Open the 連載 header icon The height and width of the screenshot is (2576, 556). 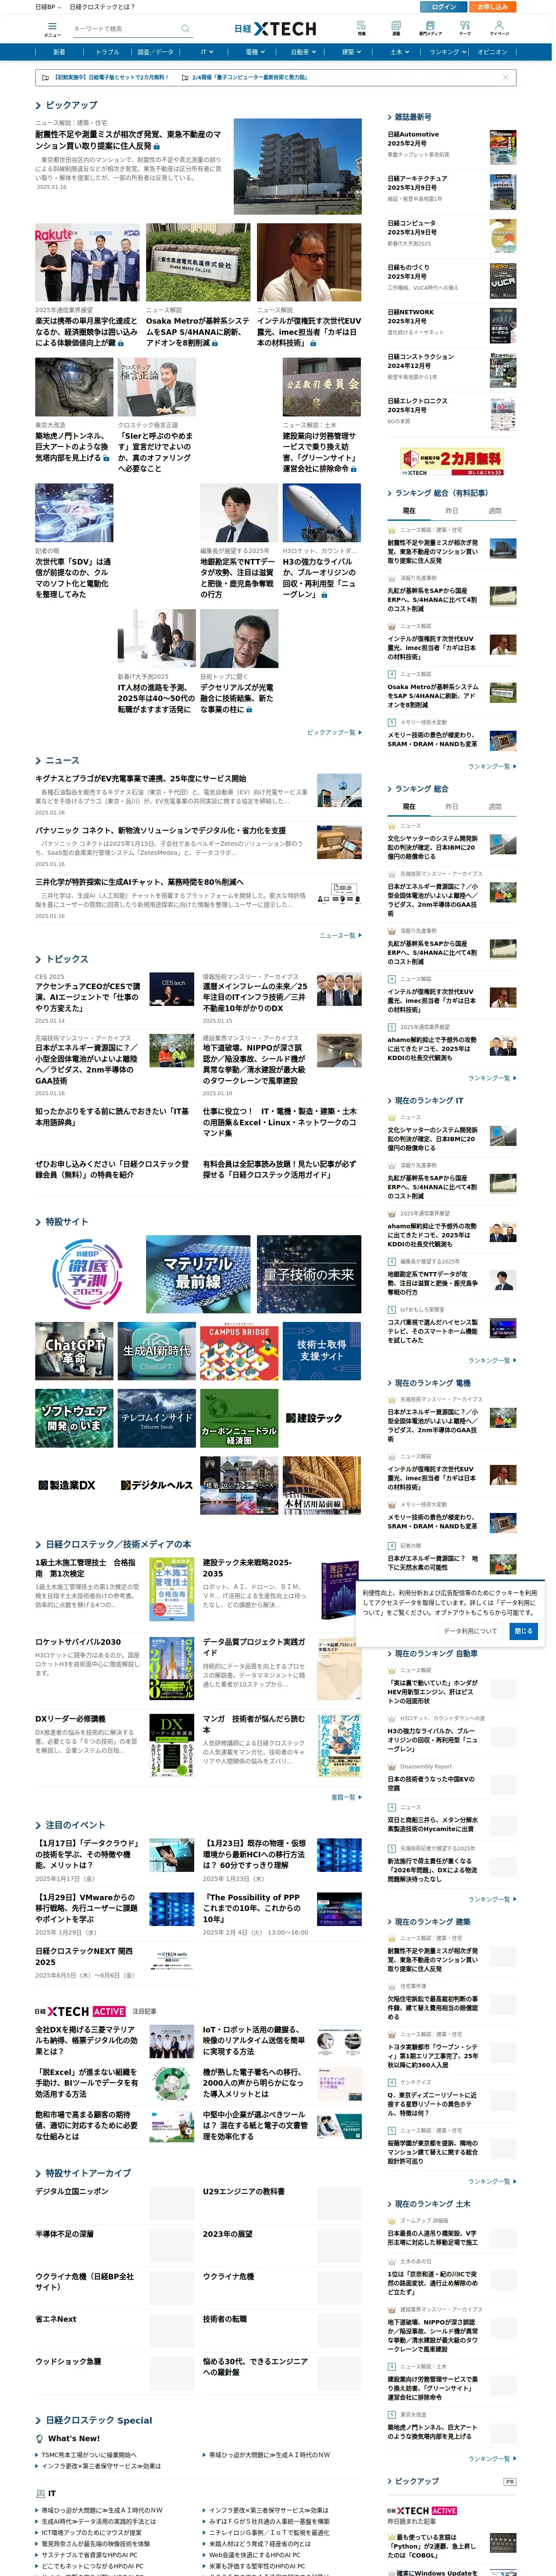tap(396, 28)
